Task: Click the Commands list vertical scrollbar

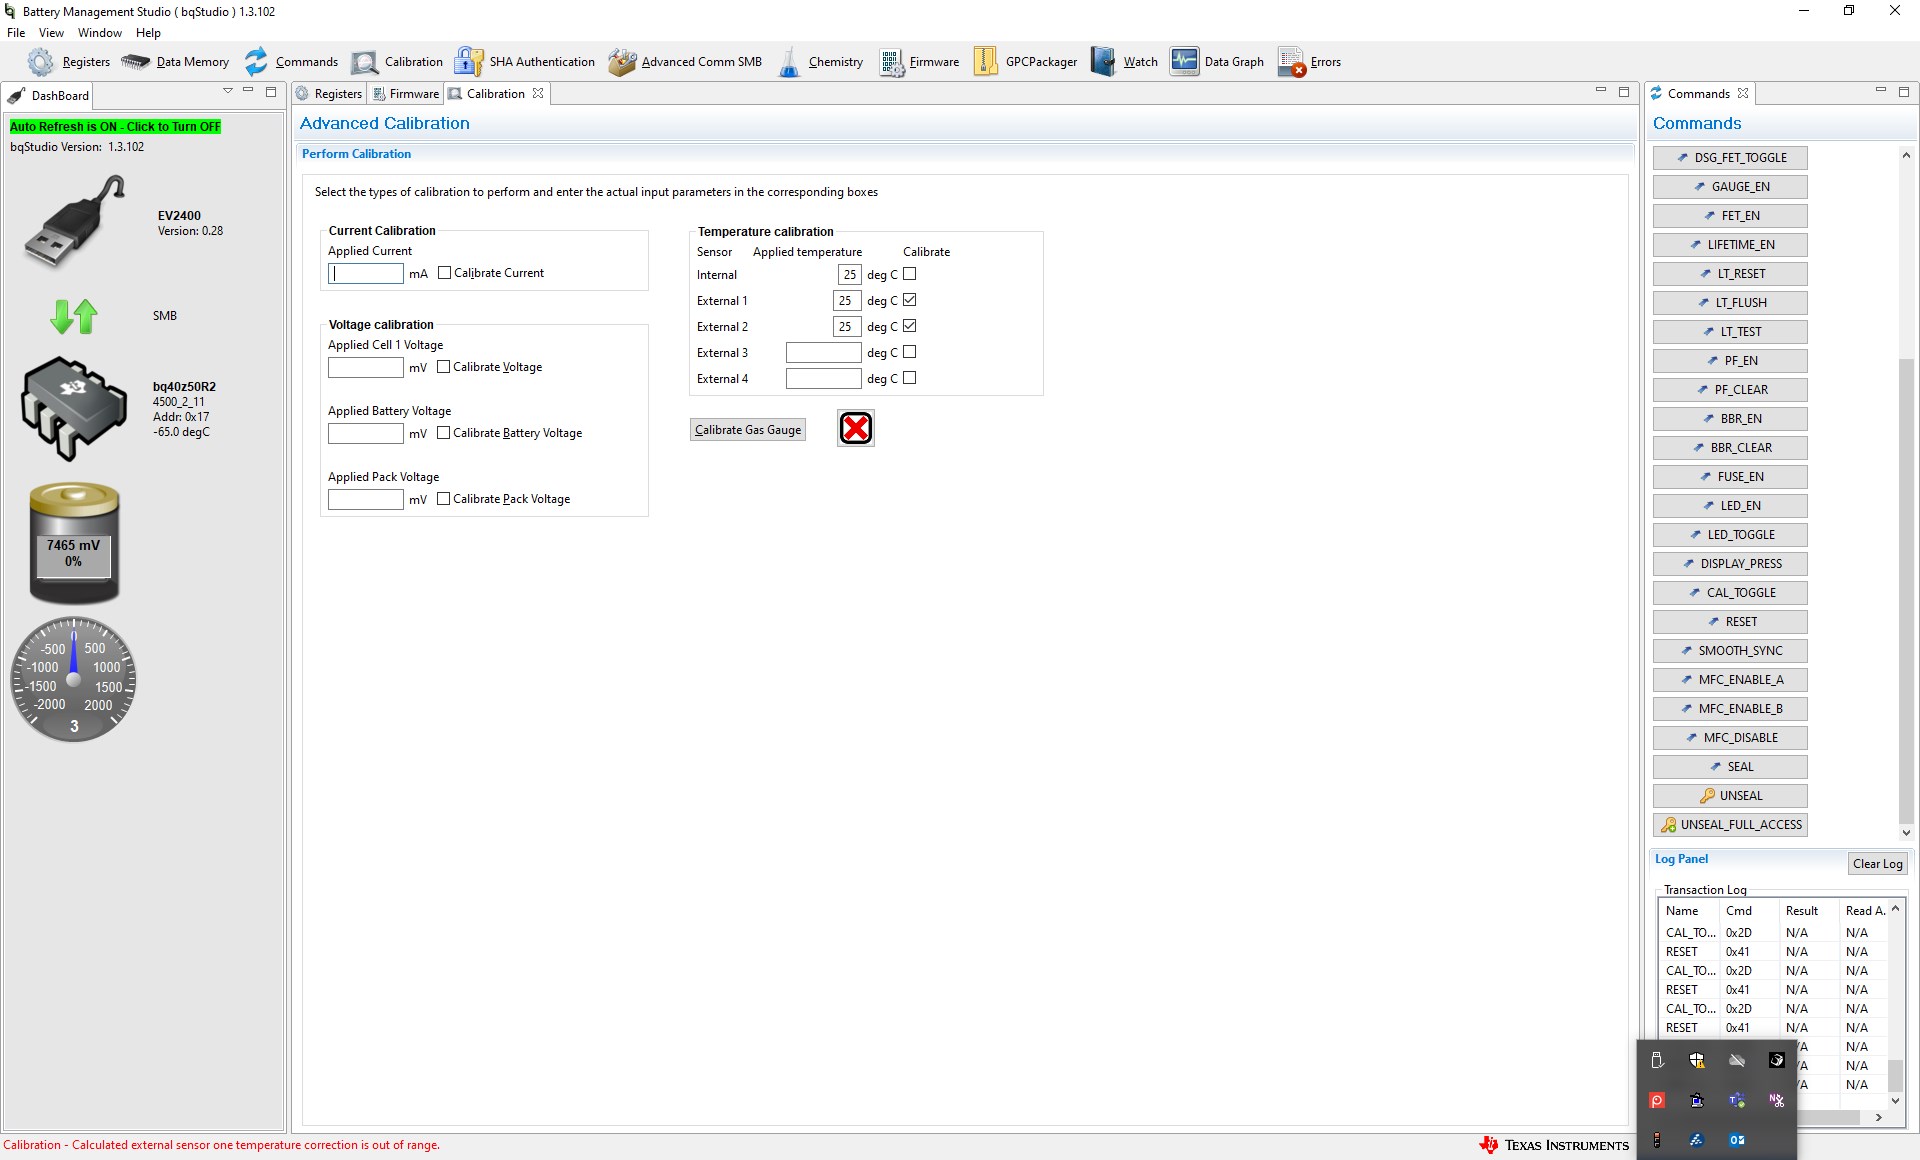Action: pyautogui.click(x=1906, y=590)
